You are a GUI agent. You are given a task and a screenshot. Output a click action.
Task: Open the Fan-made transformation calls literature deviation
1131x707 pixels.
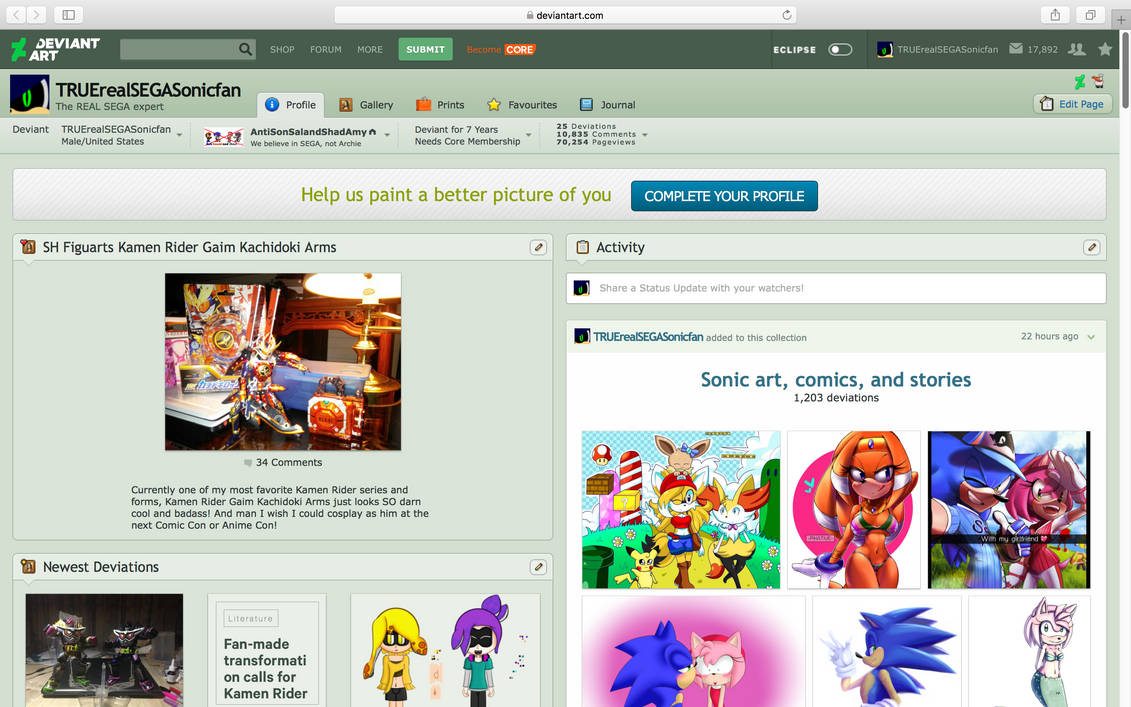267,650
